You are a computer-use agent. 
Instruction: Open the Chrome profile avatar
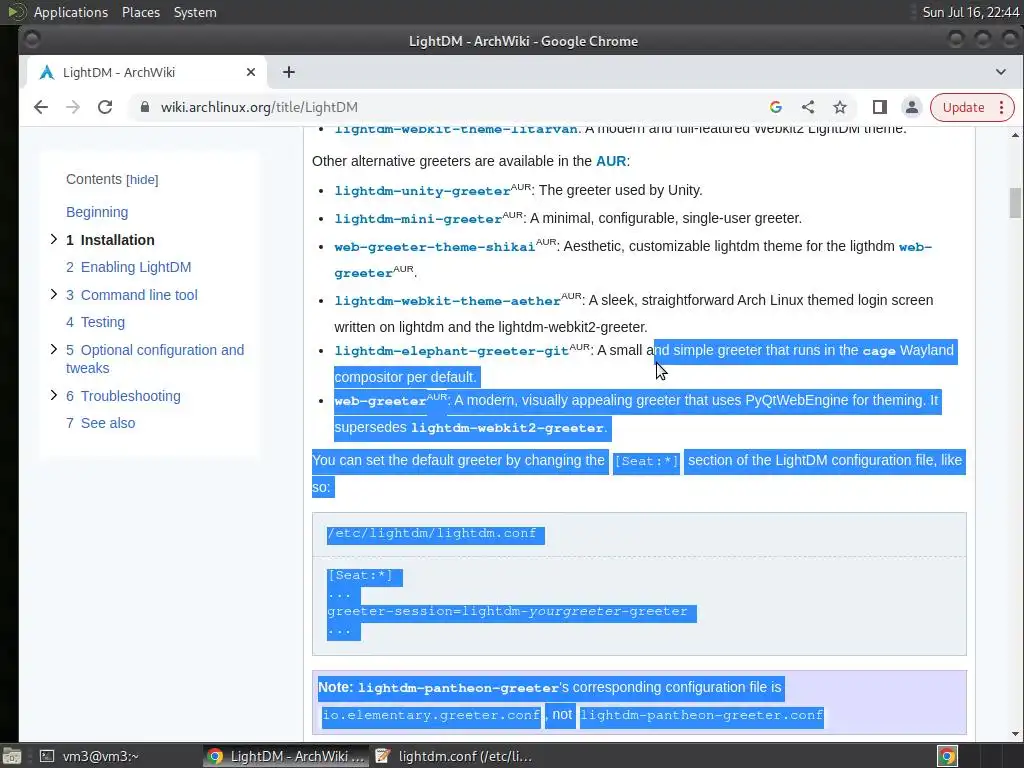coord(912,107)
